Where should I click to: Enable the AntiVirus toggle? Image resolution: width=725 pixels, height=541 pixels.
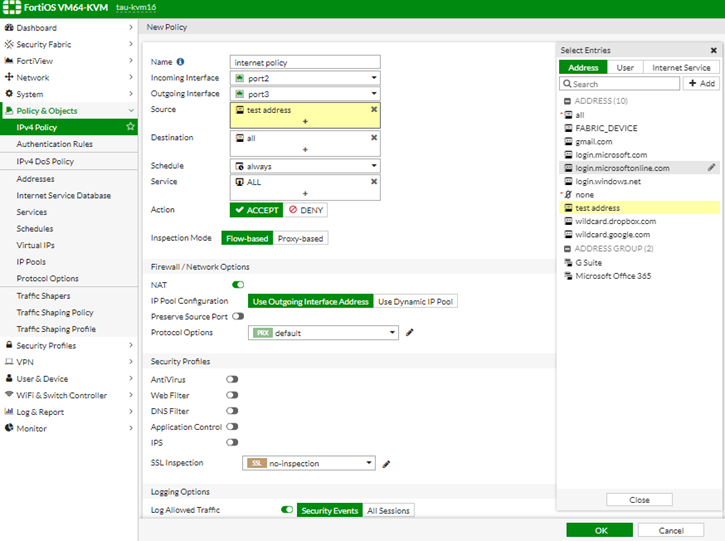(x=232, y=379)
